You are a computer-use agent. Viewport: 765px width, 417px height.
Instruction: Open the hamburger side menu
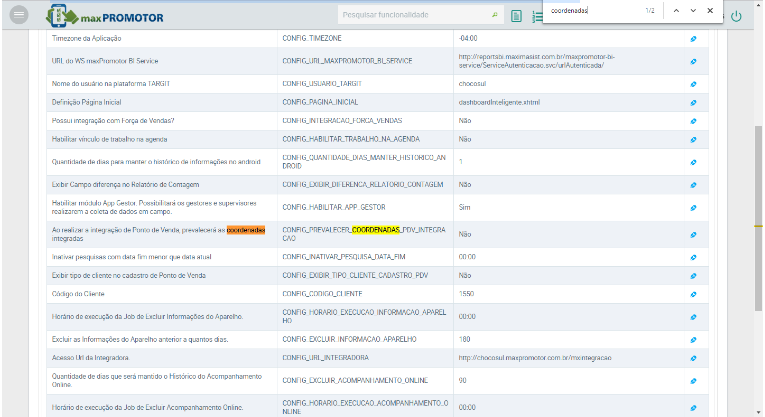18,15
